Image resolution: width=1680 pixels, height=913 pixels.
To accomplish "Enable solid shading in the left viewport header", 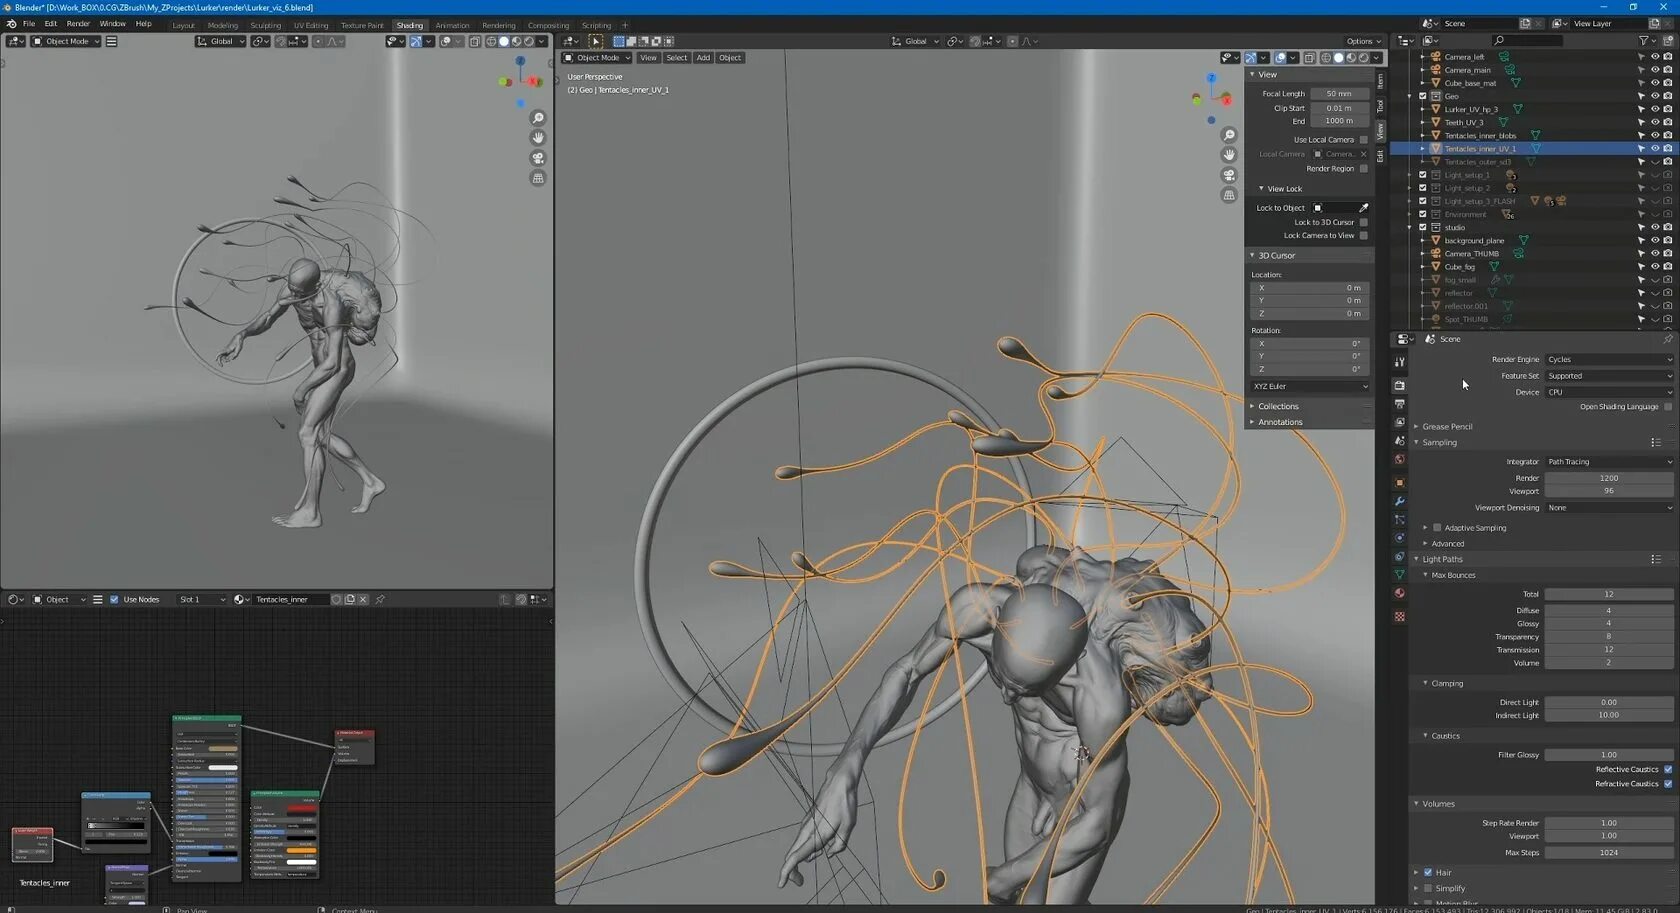I will (x=504, y=41).
